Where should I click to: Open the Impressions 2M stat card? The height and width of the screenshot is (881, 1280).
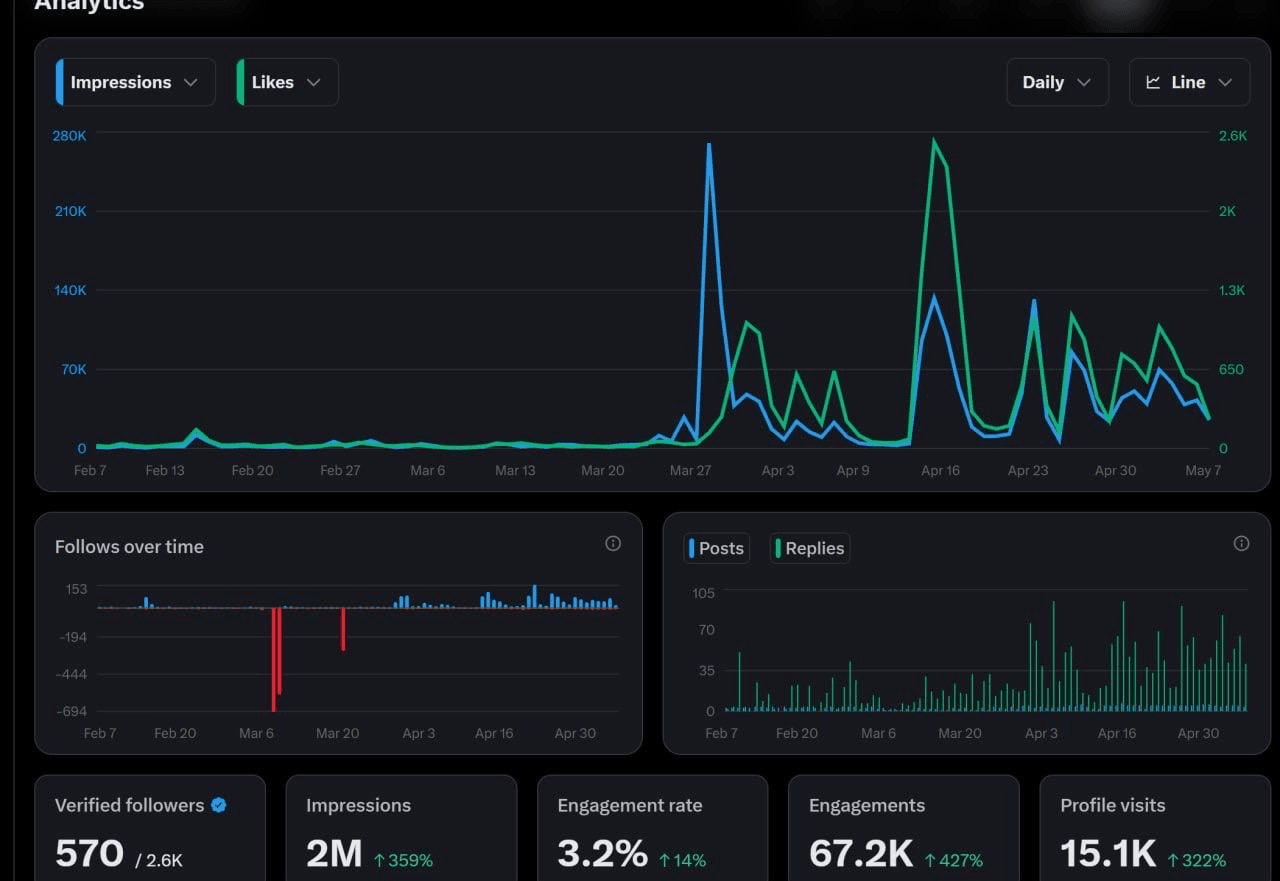(401, 828)
